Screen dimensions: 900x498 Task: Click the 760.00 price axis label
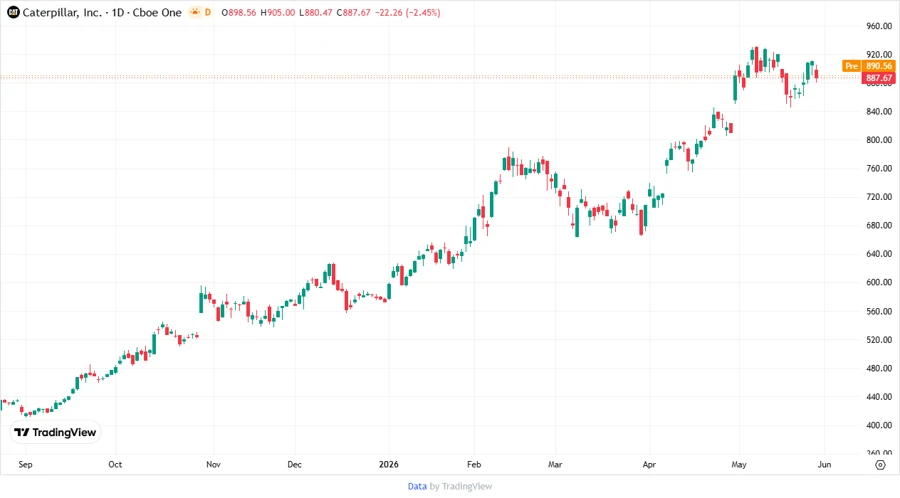pyautogui.click(x=879, y=169)
